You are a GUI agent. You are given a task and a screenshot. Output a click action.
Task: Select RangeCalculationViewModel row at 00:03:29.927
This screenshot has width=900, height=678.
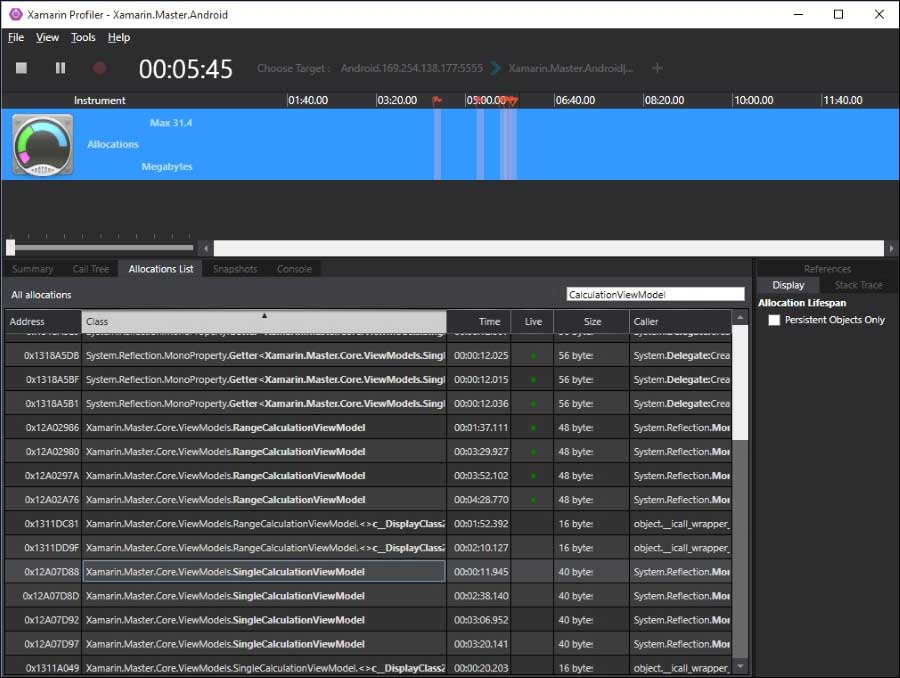point(368,452)
